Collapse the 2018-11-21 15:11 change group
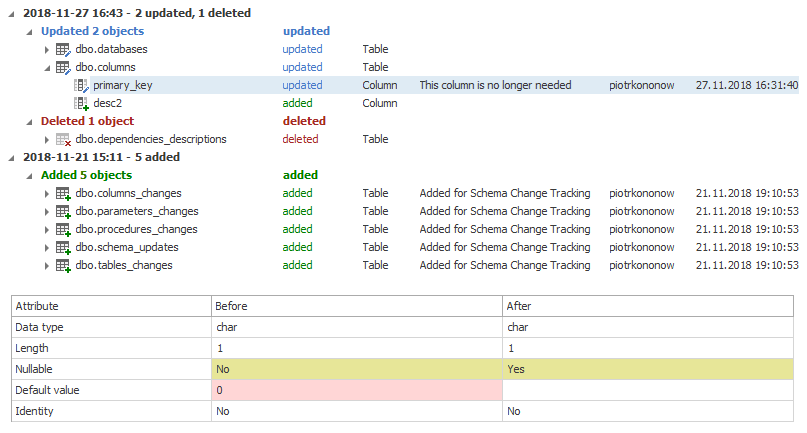The width and height of the screenshot is (807, 433). coord(12,158)
